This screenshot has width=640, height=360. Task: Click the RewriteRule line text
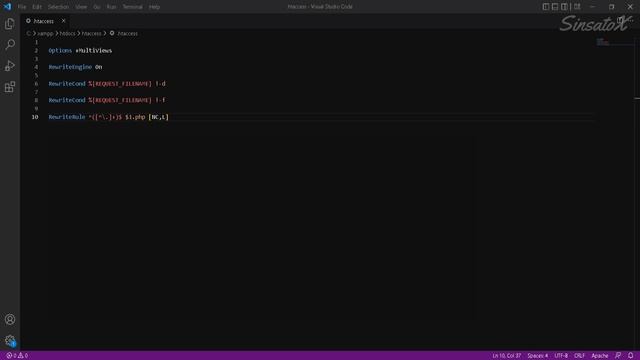pyautogui.click(x=108, y=117)
